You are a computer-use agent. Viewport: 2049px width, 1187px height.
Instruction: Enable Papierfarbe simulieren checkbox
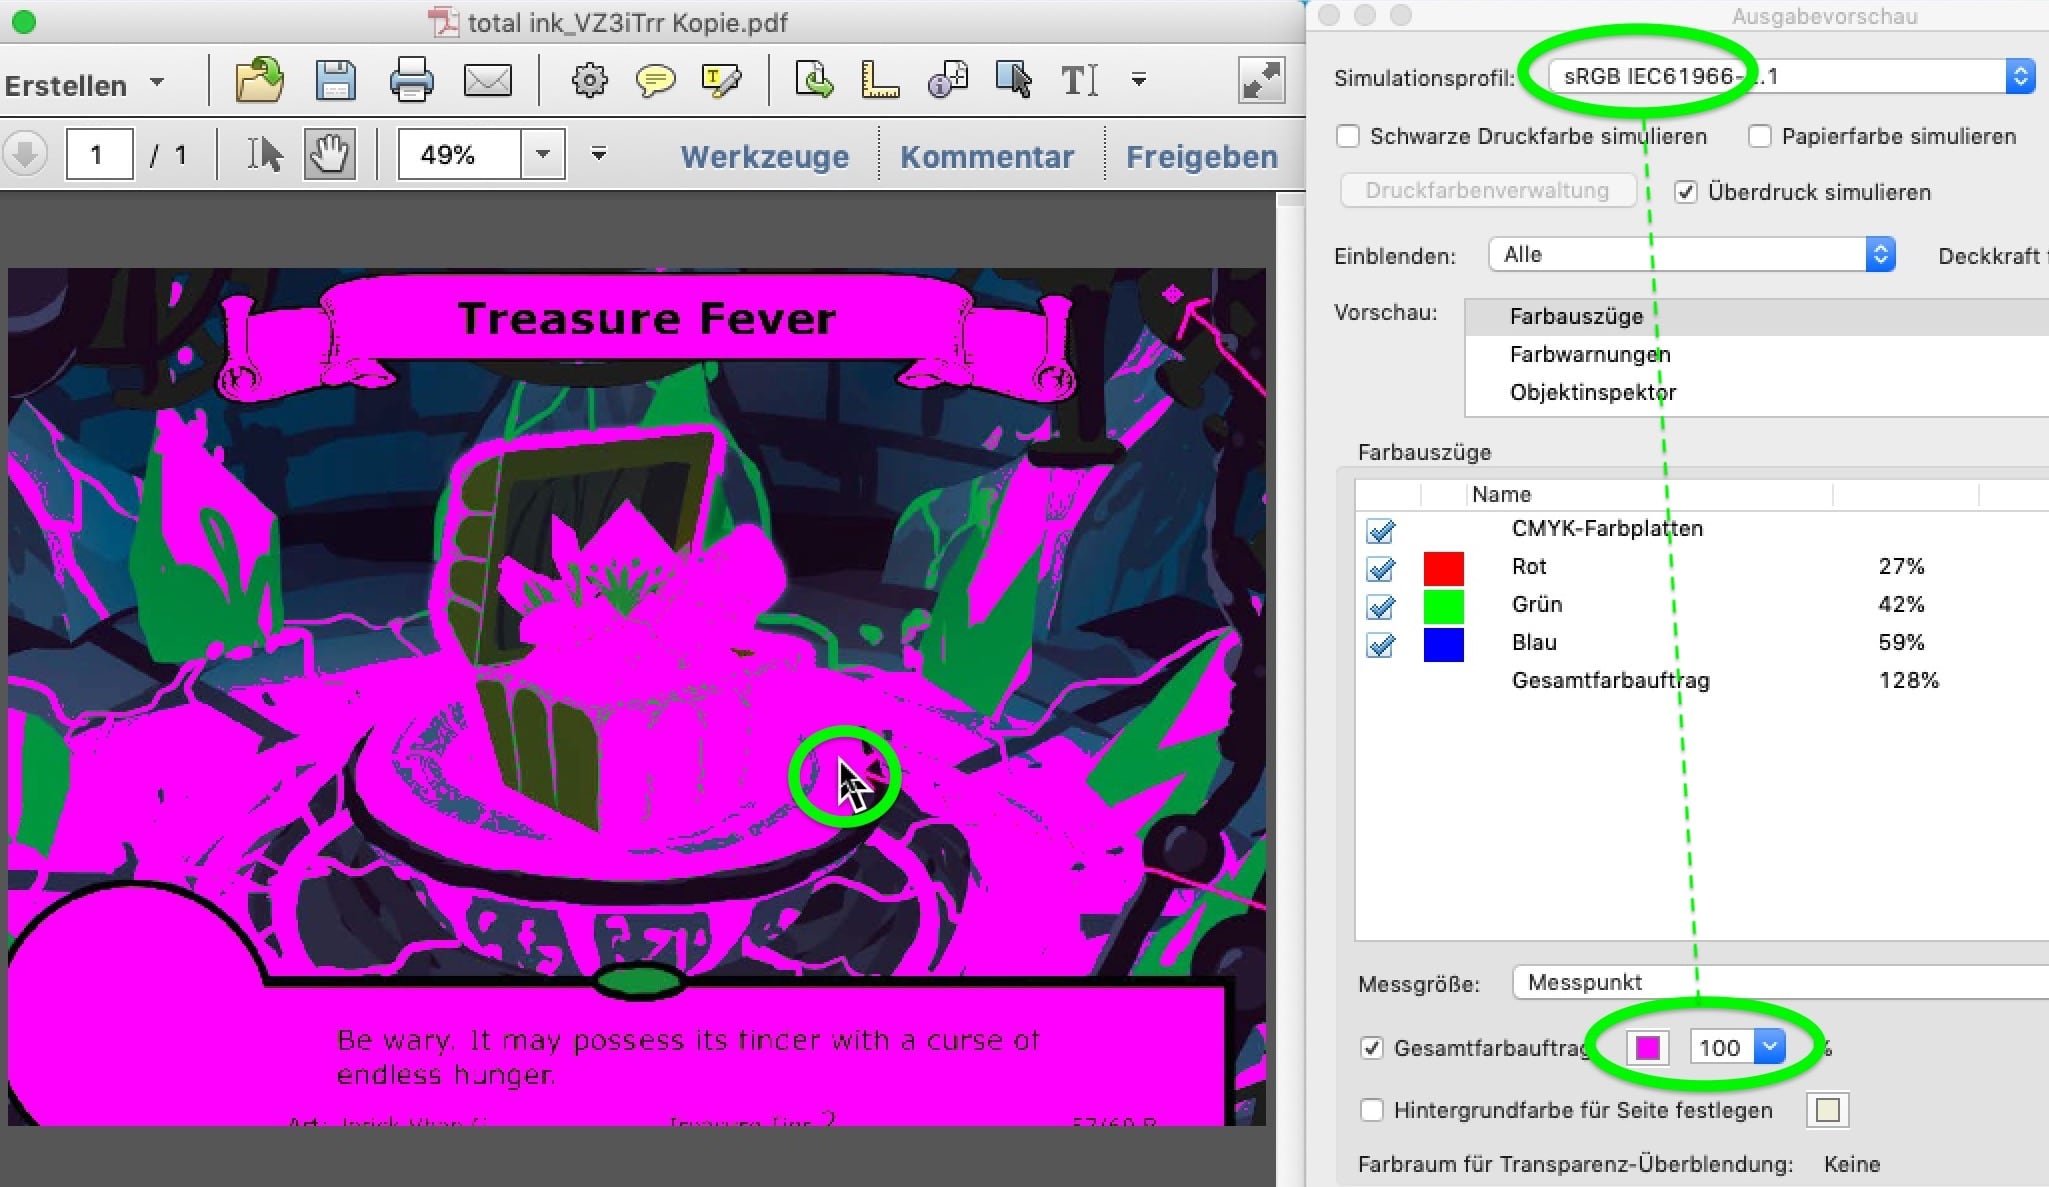point(1760,136)
